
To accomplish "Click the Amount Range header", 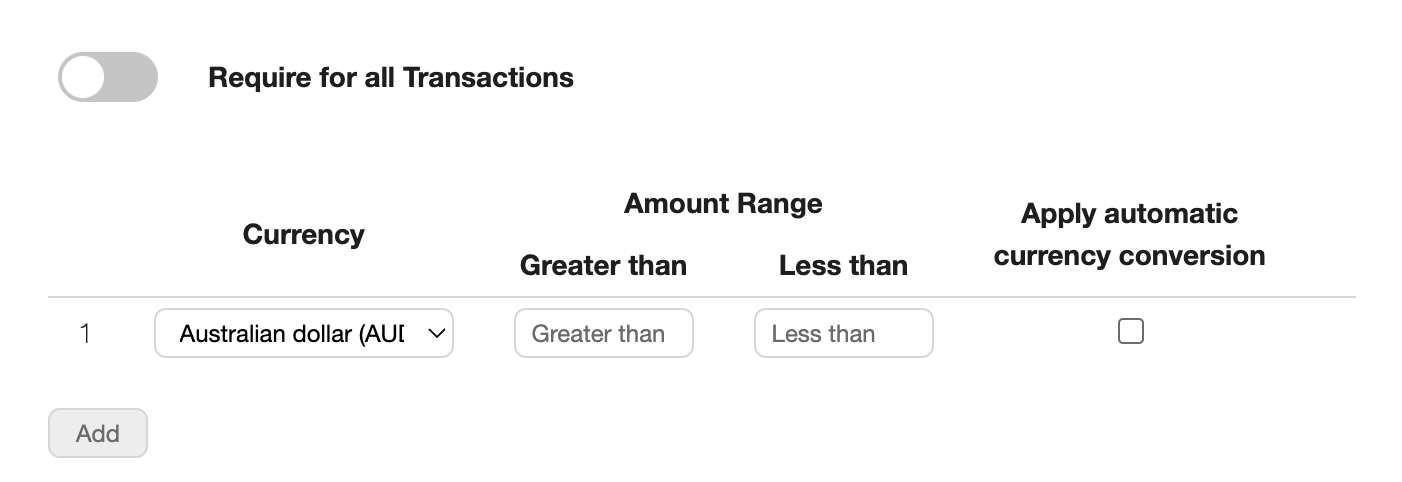I will click(723, 203).
